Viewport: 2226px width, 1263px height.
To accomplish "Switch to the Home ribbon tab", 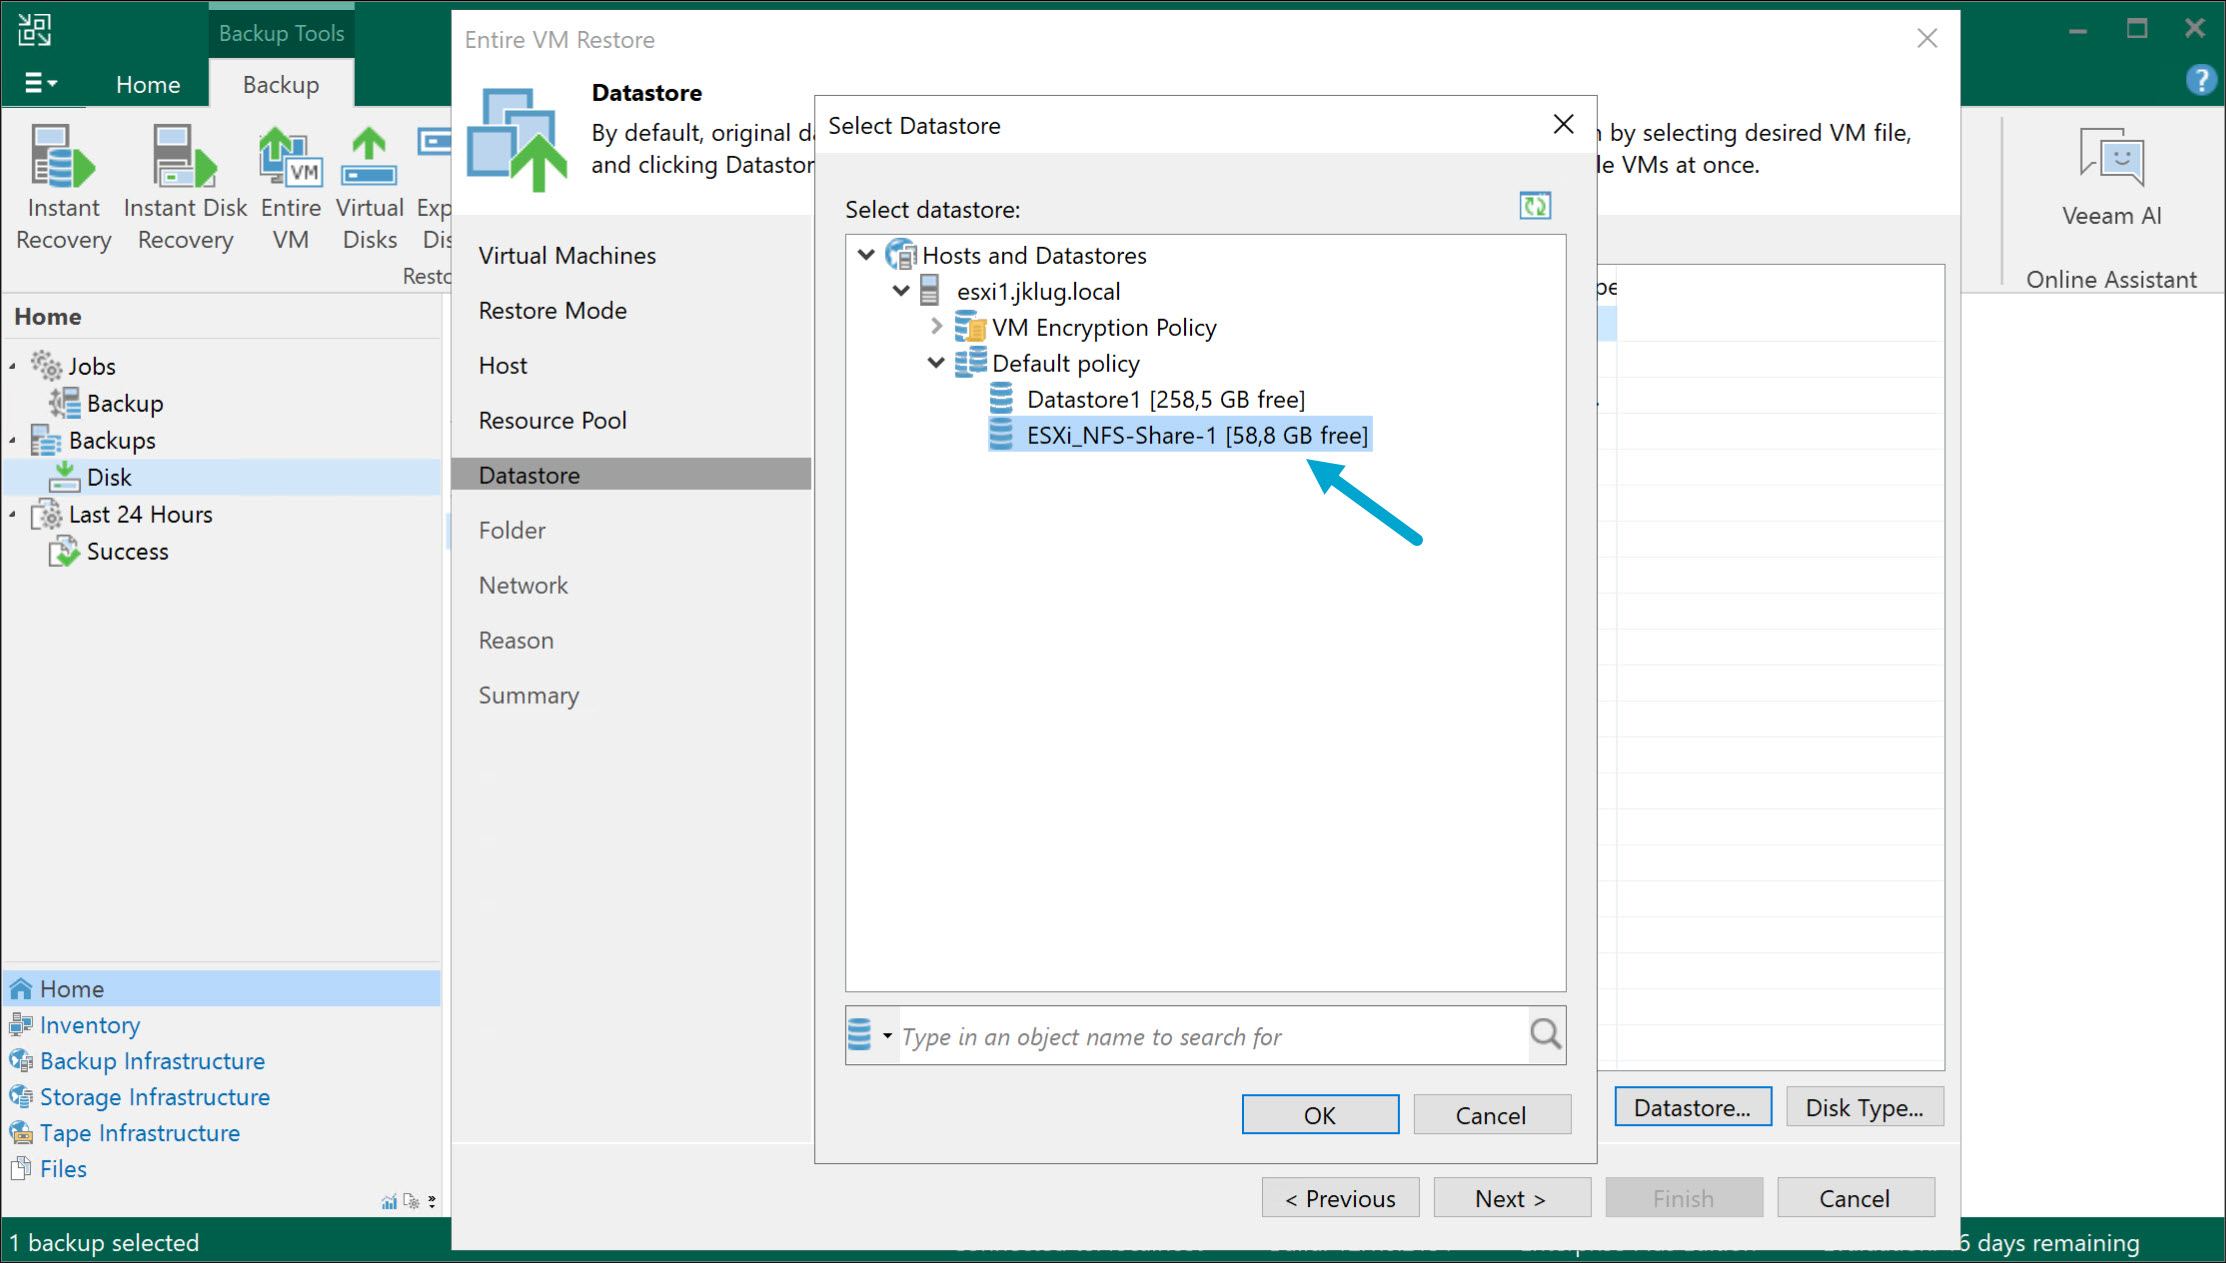I will pos(147,84).
